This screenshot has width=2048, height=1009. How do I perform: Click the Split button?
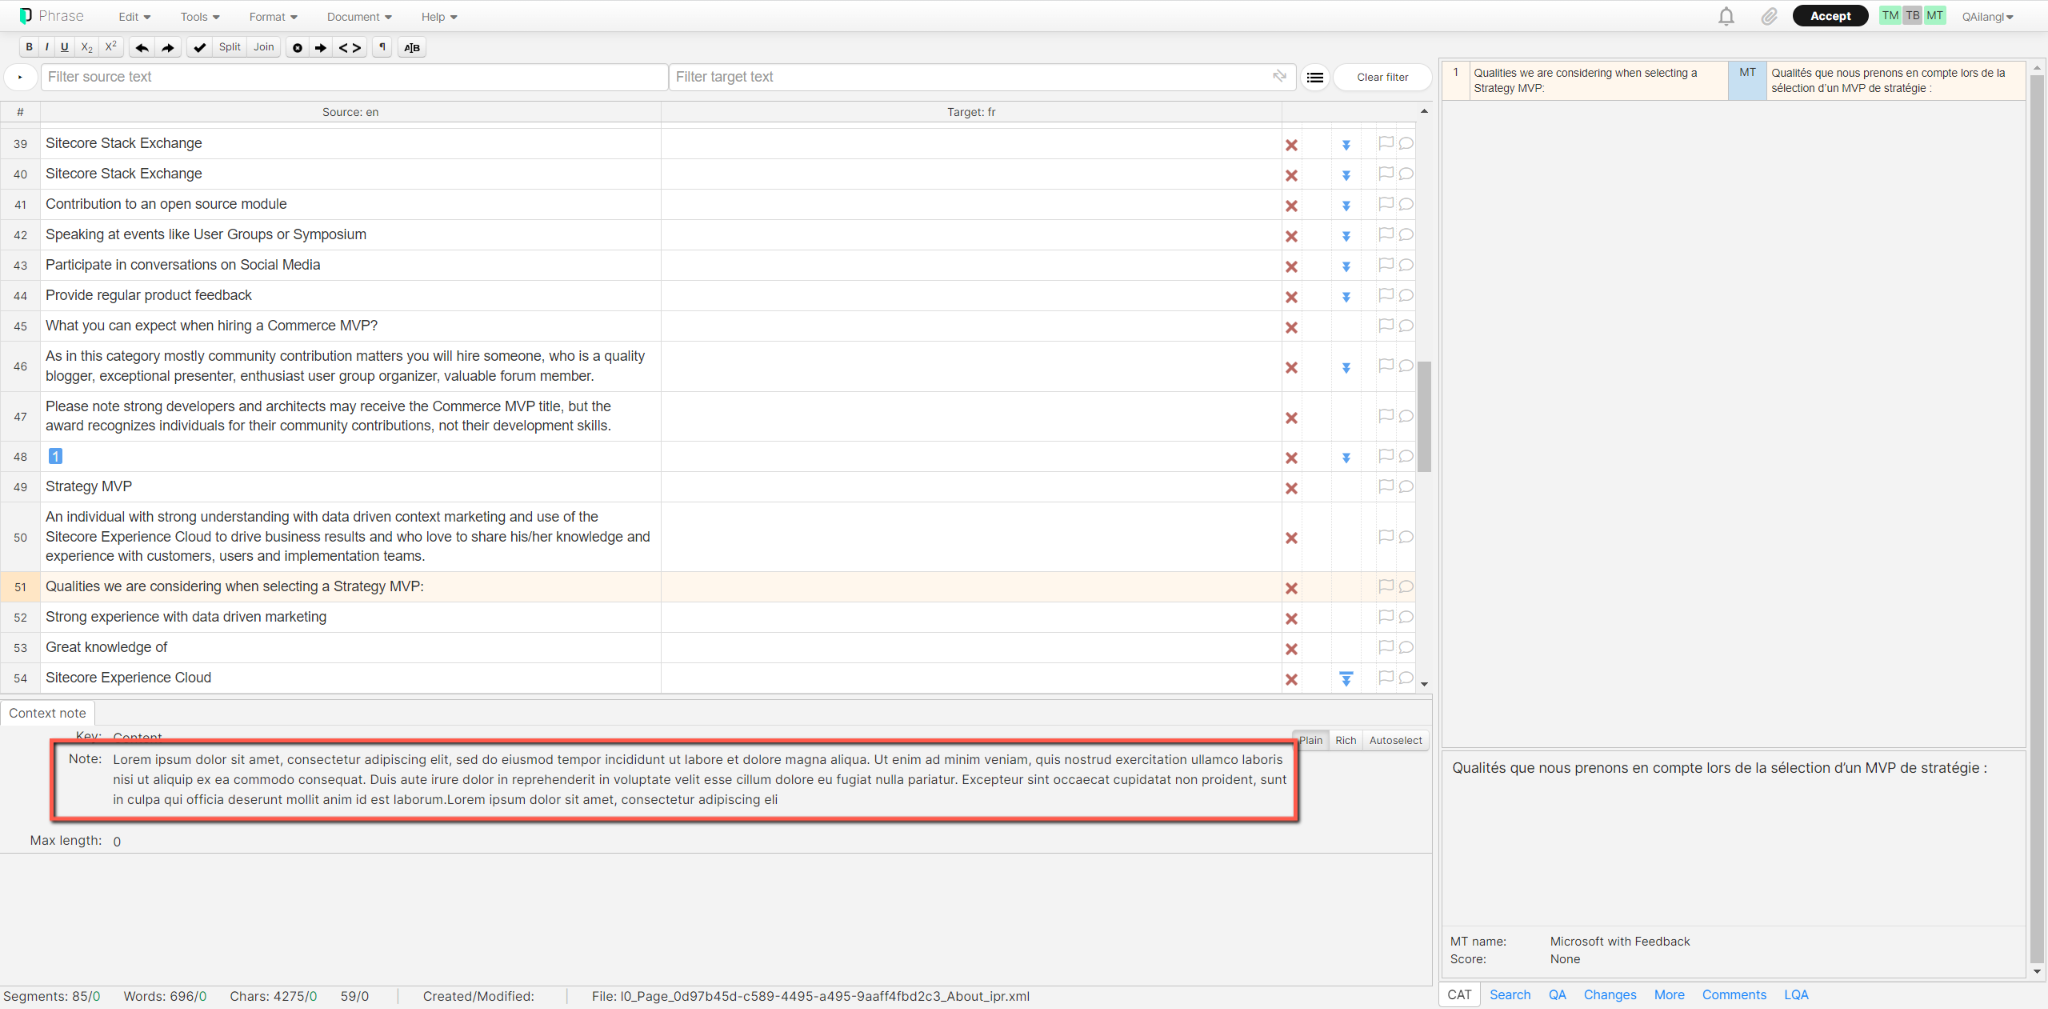tap(230, 47)
